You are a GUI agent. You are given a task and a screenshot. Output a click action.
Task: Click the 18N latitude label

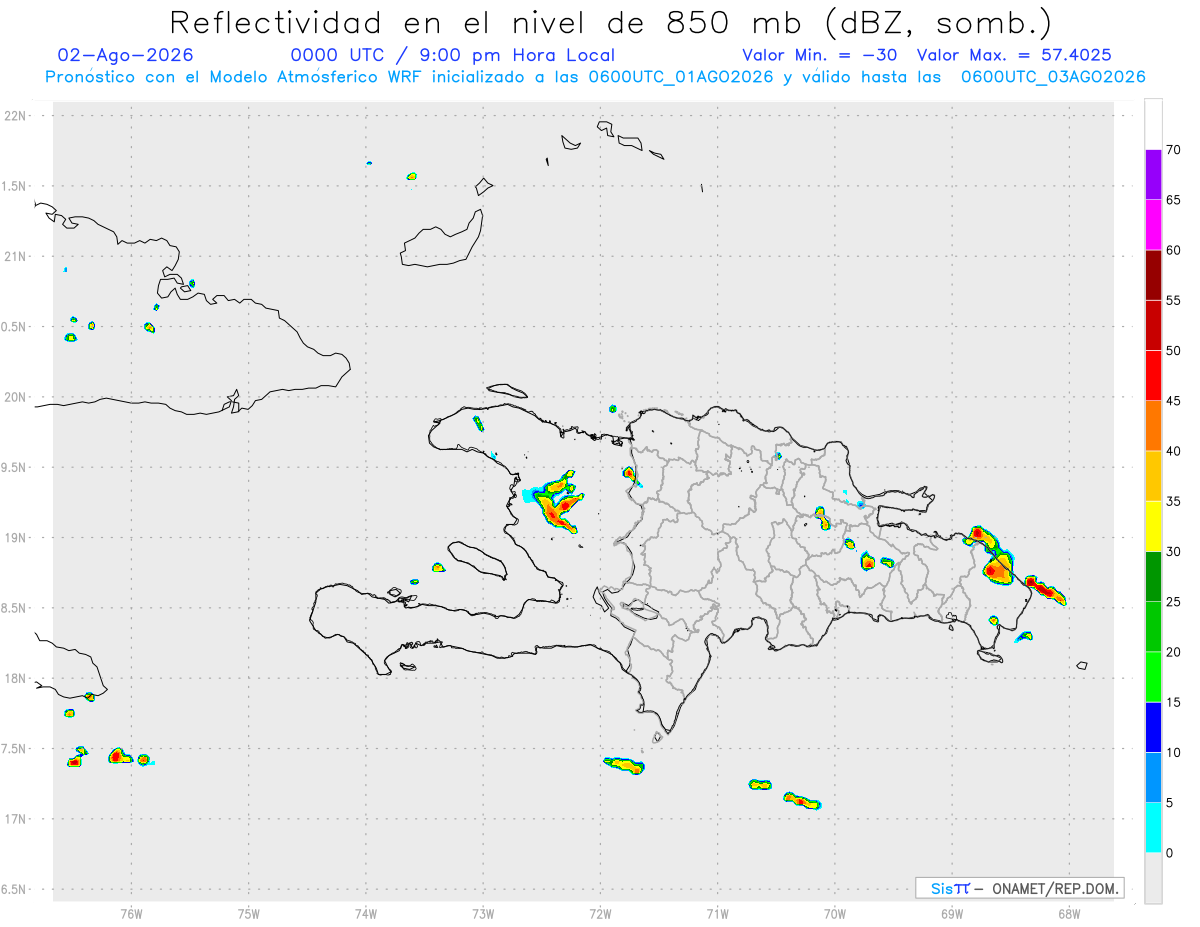(17, 679)
